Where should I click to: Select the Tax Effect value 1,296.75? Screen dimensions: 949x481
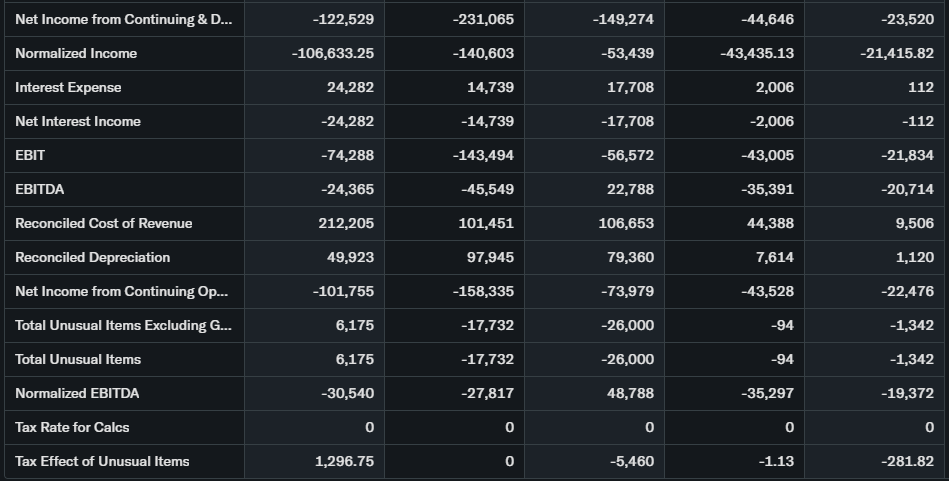coord(344,461)
